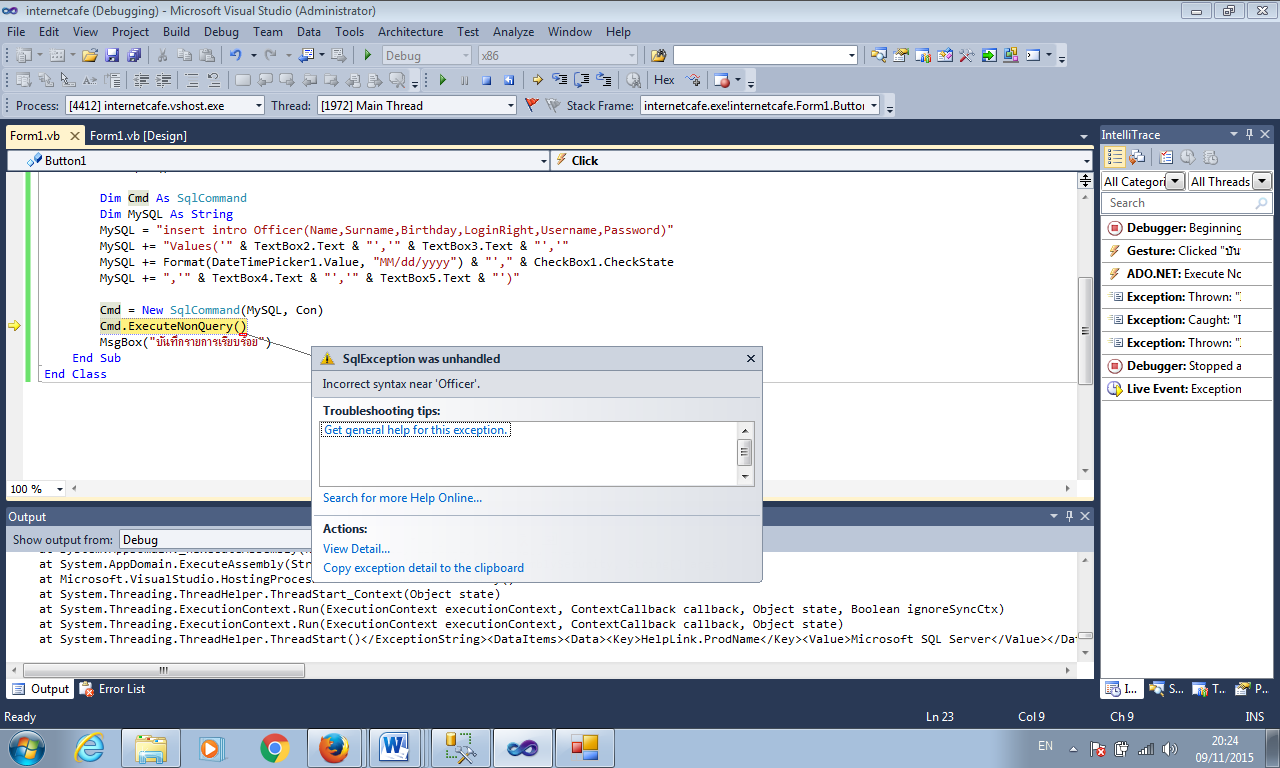Click the Save All toolbar icon
The width and height of the screenshot is (1280, 768).
point(134,55)
